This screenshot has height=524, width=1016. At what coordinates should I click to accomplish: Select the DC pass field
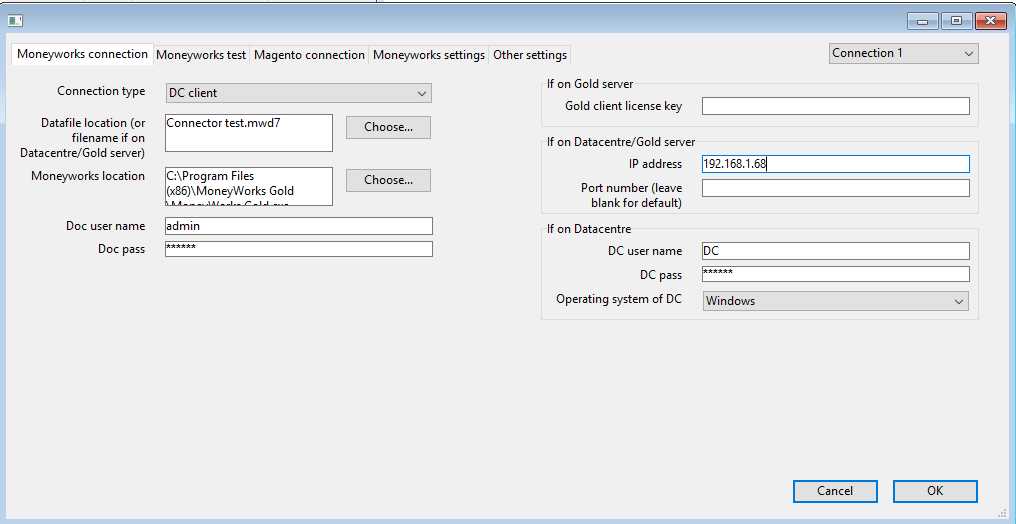tap(836, 274)
